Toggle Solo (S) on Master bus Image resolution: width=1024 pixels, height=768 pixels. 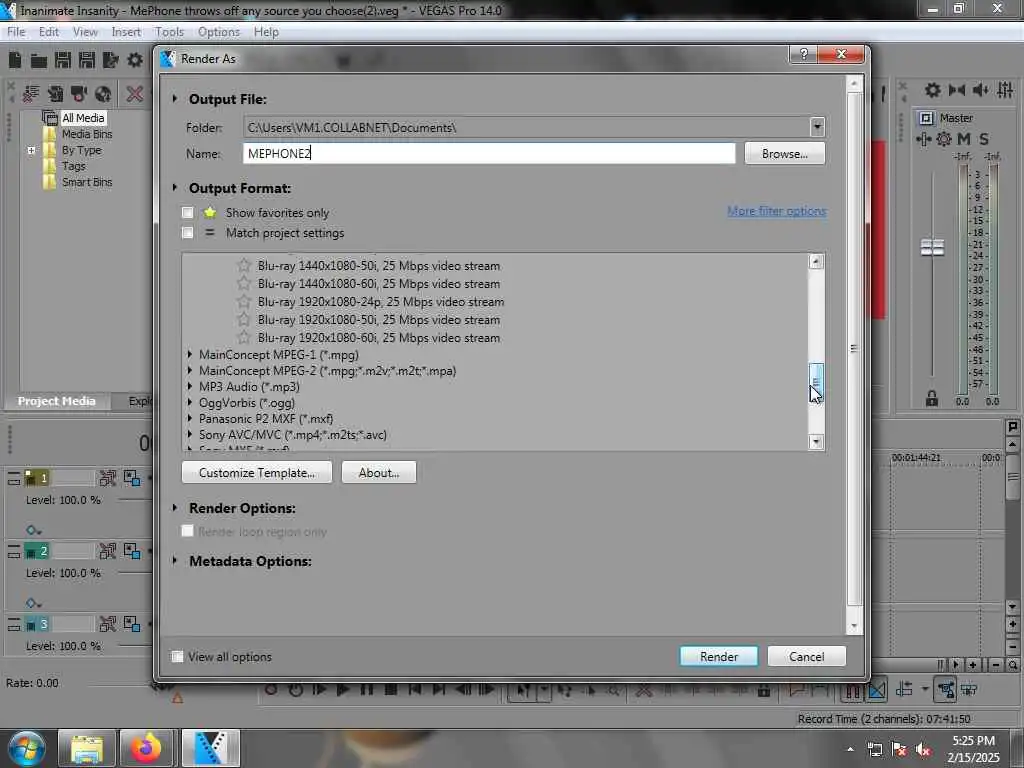984,138
